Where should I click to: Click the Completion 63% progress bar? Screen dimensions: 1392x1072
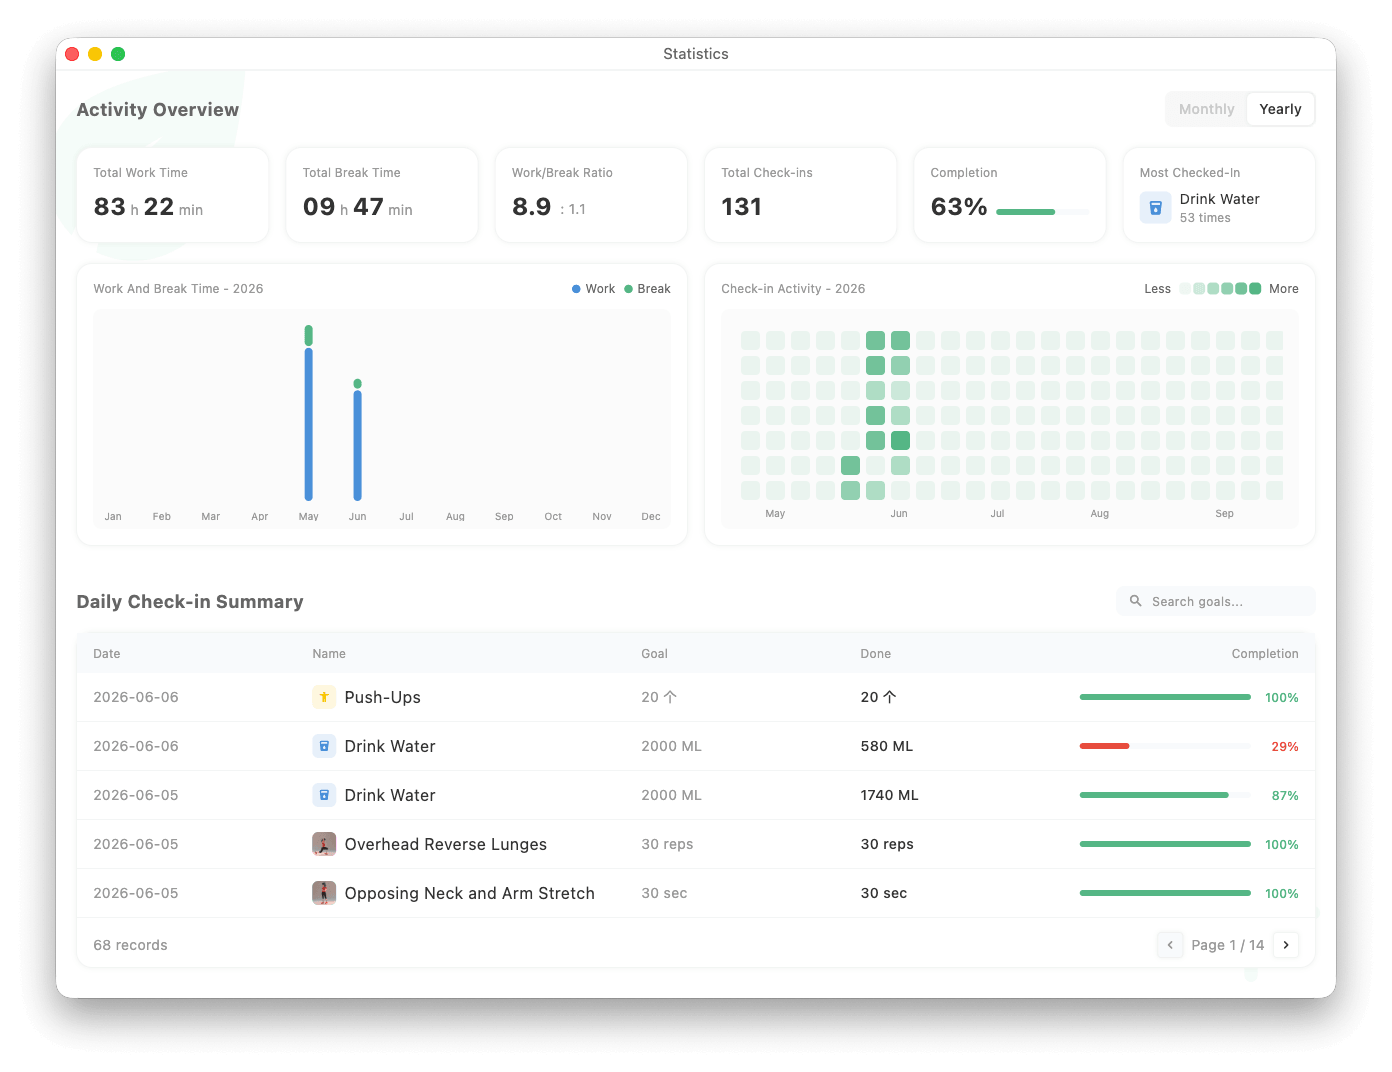click(x=1042, y=212)
